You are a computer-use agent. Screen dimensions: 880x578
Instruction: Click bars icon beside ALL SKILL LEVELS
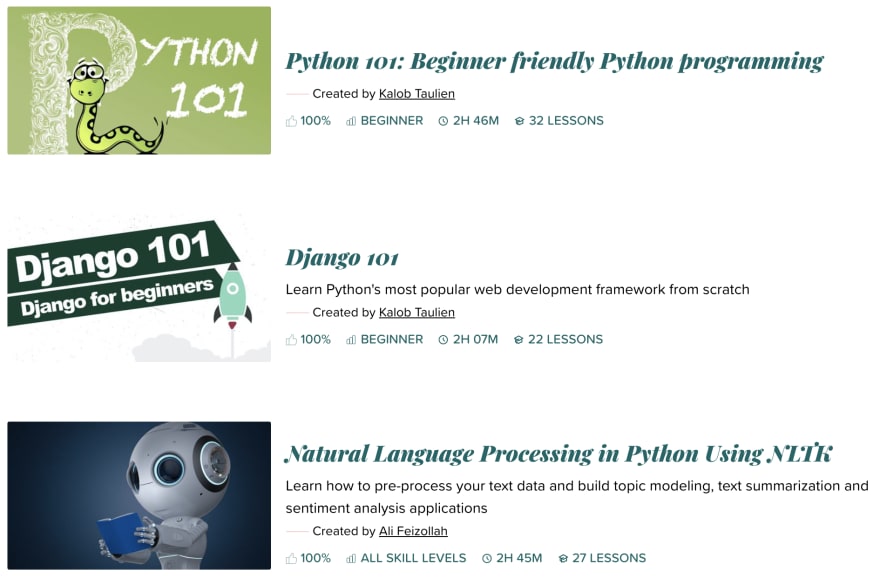click(x=351, y=559)
